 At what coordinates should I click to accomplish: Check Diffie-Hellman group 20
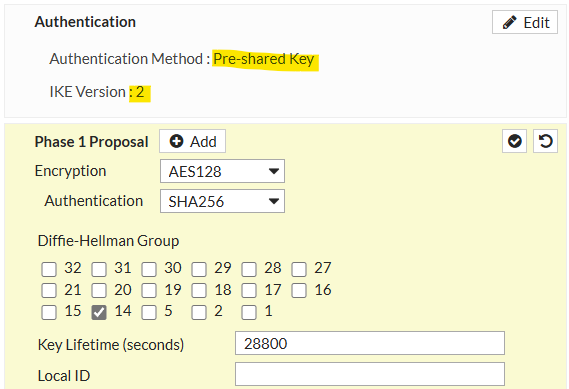point(99,290)
